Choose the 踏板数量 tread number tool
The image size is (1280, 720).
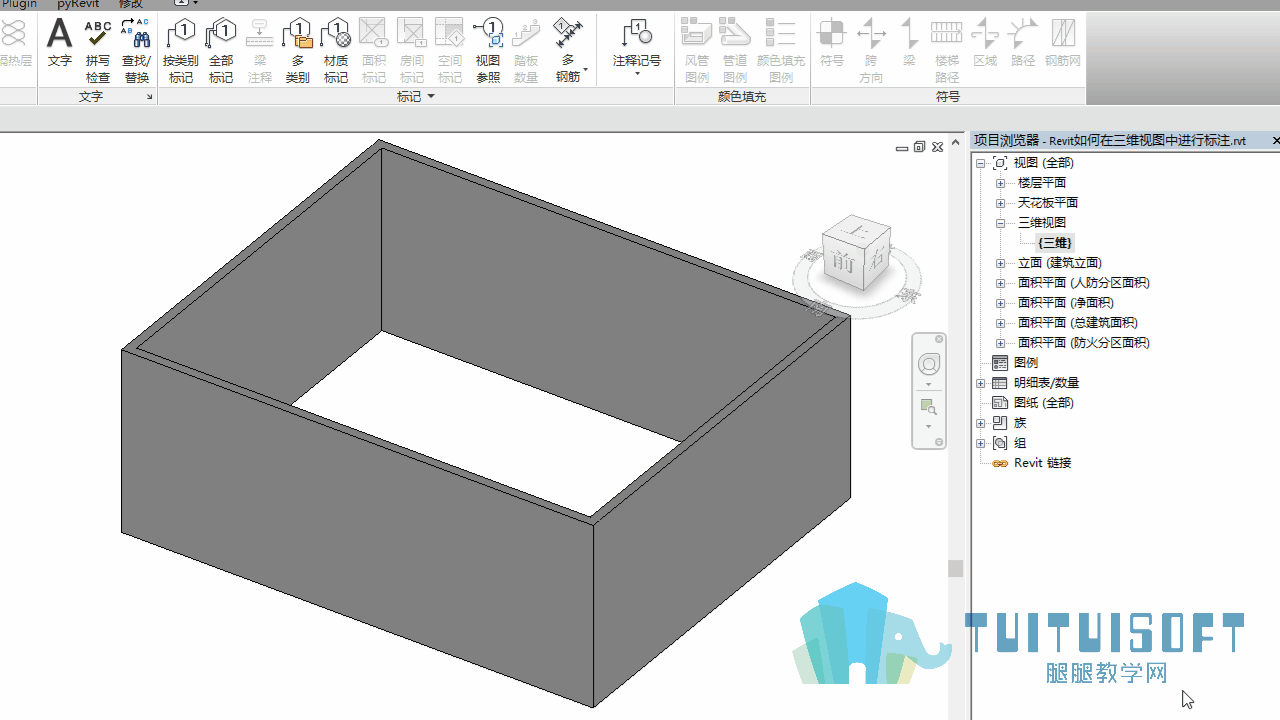[x=526, y=51]
